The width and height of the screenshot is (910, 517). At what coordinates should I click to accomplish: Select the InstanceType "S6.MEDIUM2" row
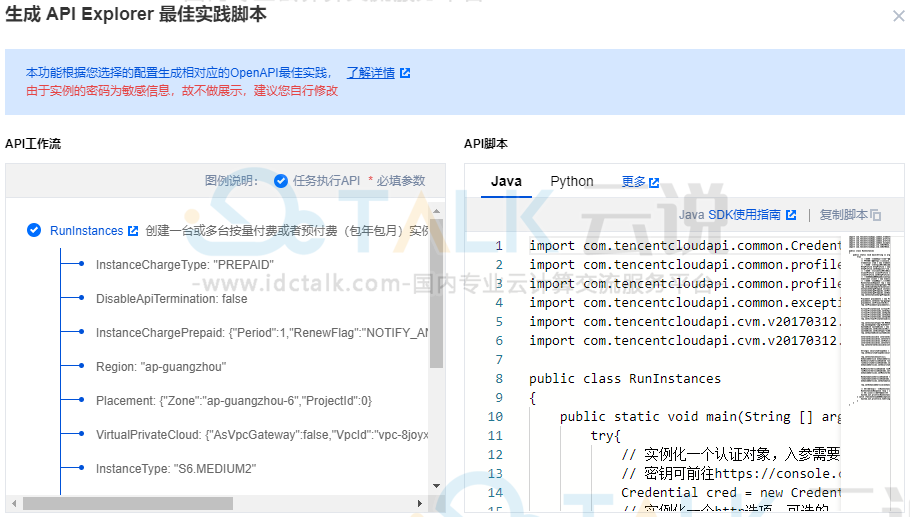(x=176, y=469)
